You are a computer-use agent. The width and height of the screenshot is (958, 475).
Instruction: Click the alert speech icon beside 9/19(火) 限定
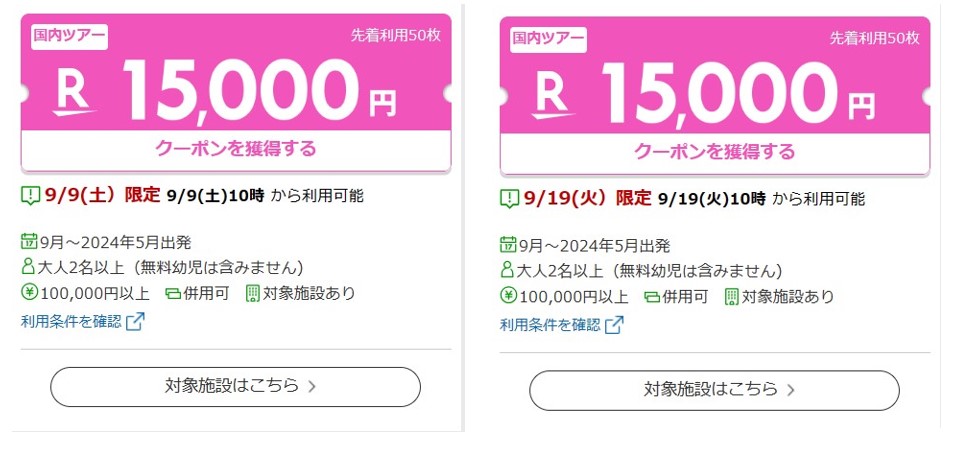pyautogui.click(x=509, y=199)
